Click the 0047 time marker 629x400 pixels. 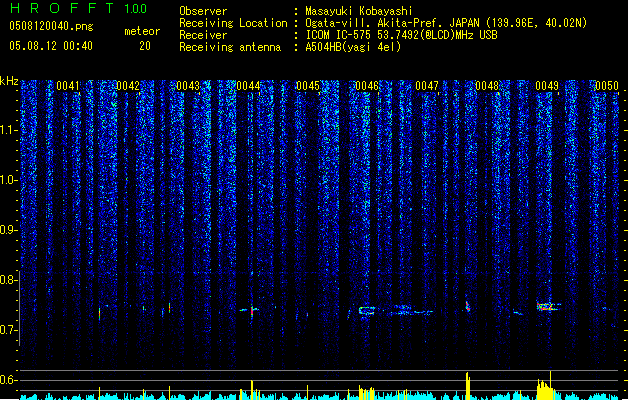(427, 86)
